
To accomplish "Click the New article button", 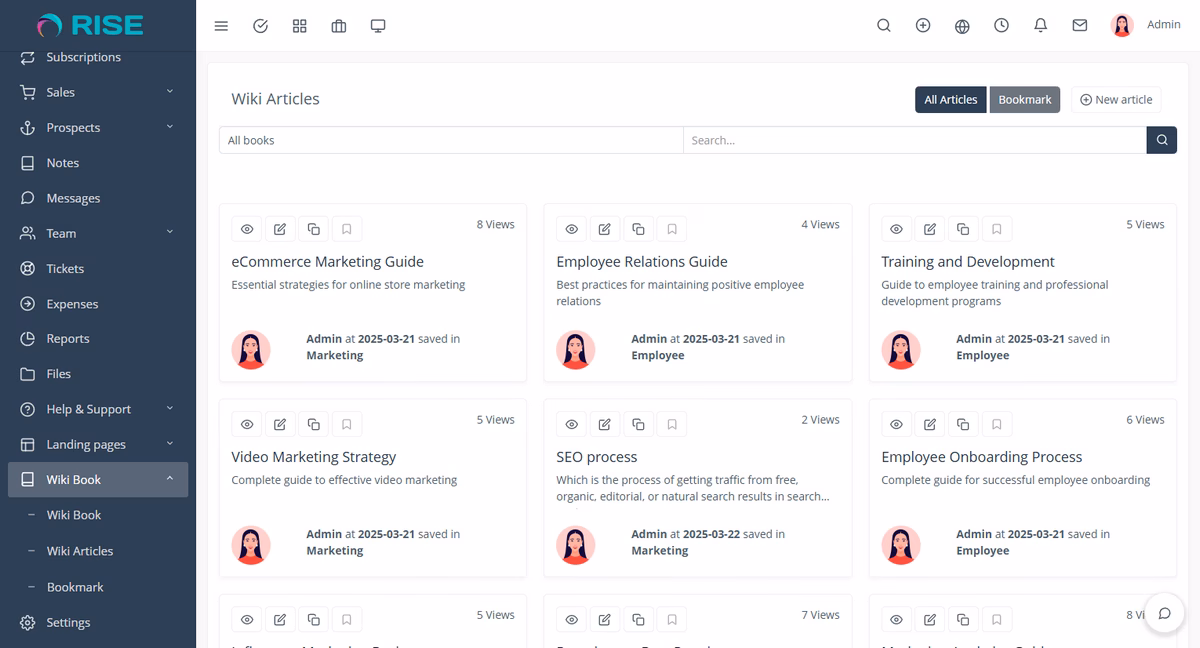I will pos(1115,99).
